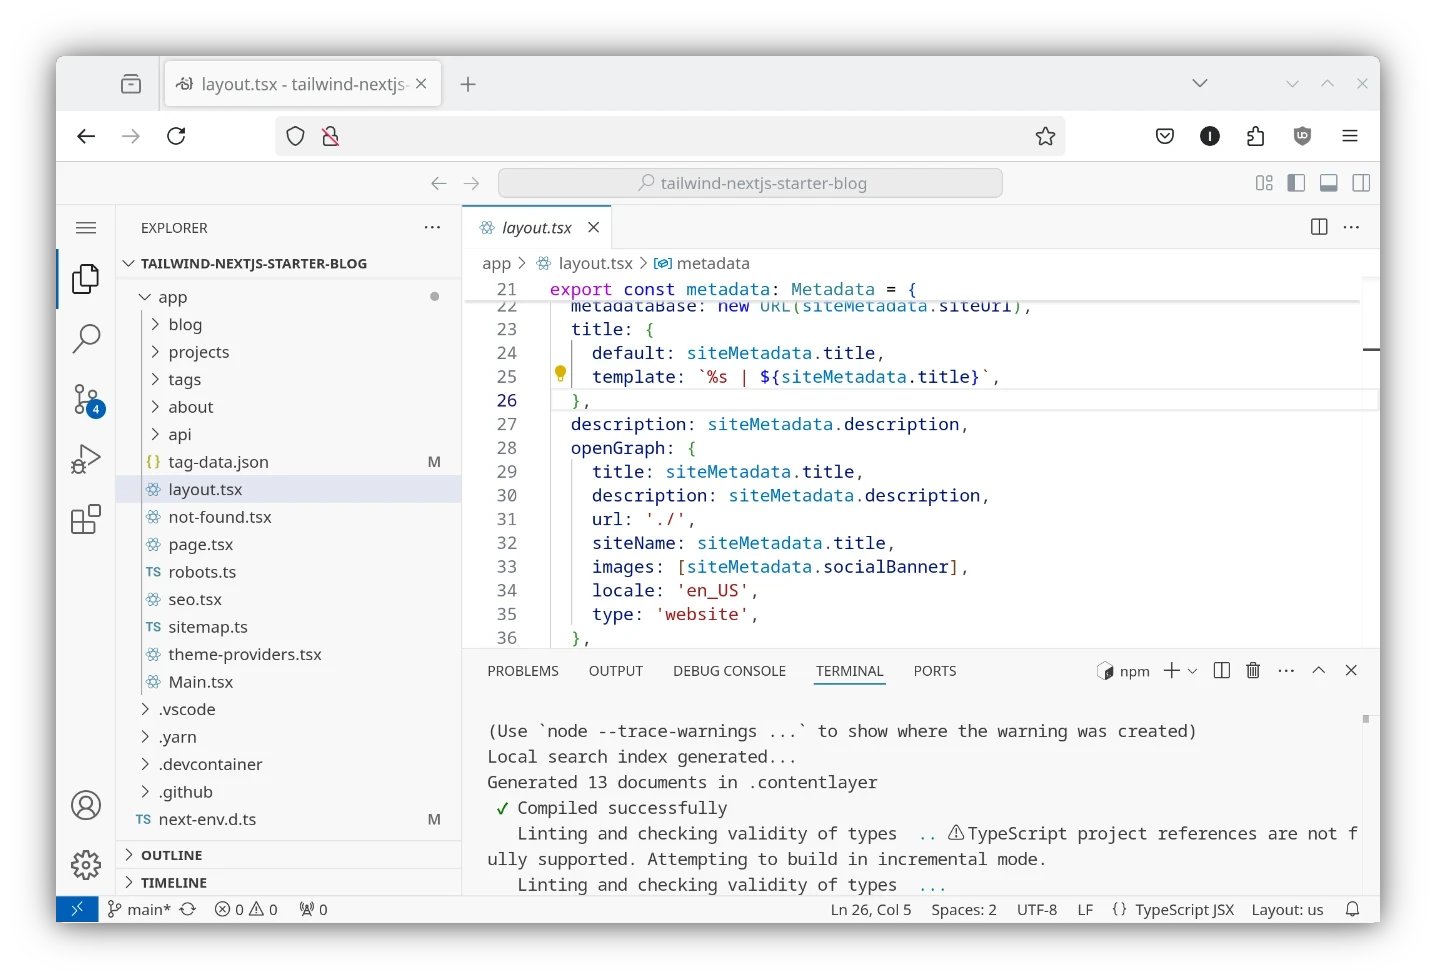Click the TypeScript JSX language mode
This screenshot has width=1436, height=978.
[1184, 910]
